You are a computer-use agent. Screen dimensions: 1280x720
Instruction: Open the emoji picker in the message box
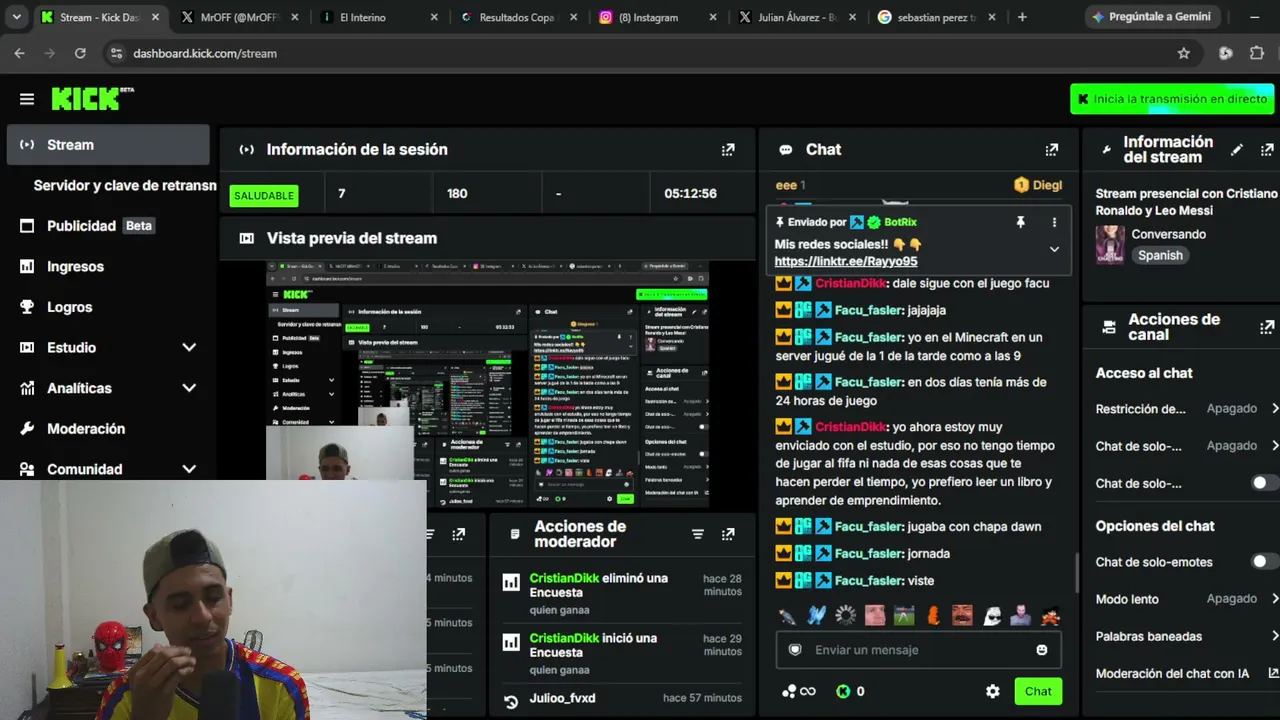pos(1042,650)
